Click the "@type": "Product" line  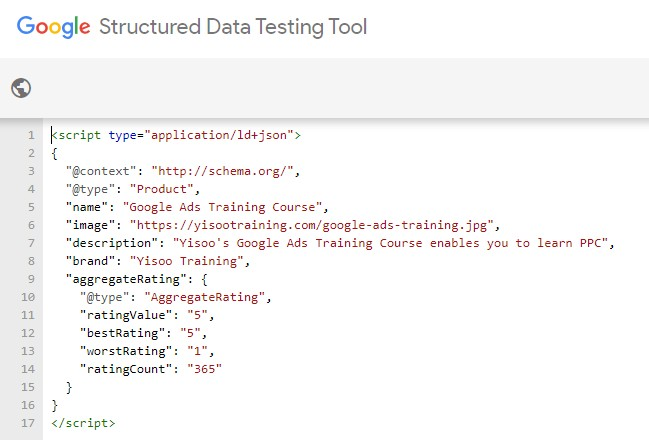pos(132,189)
